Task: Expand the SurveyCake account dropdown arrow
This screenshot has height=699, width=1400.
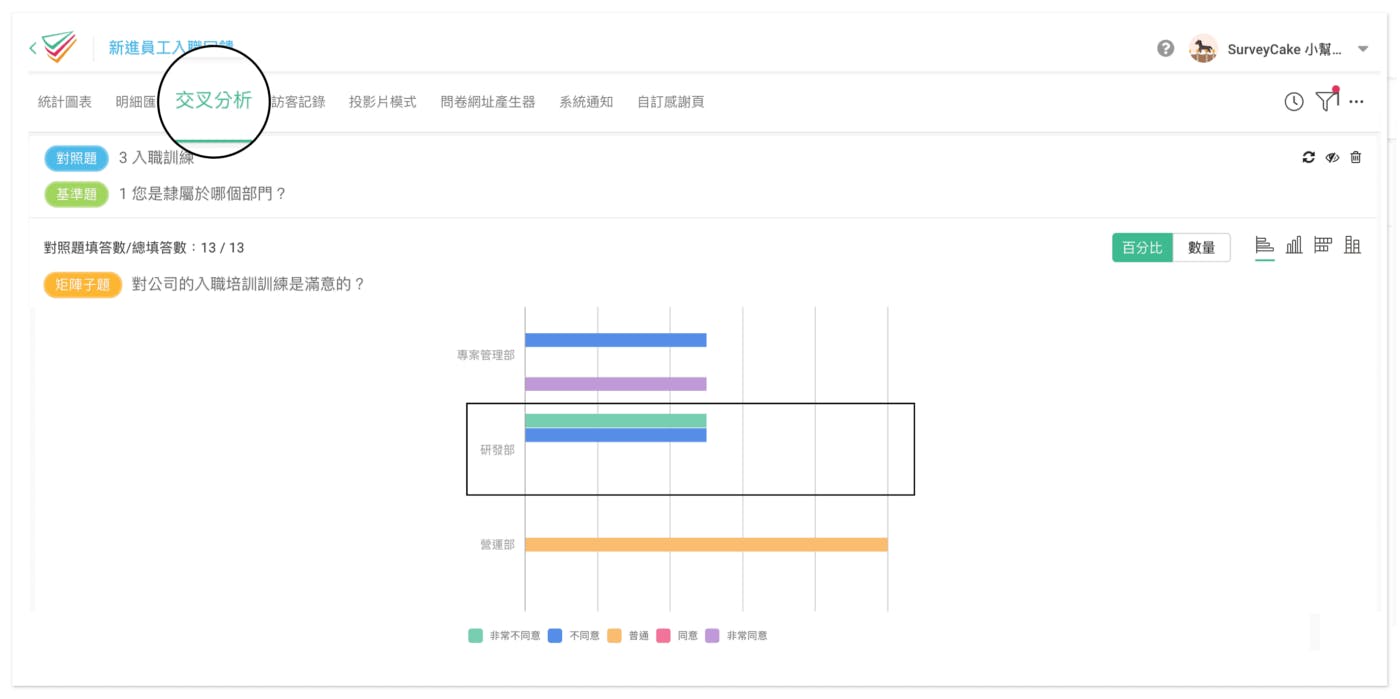Action: click(x=1363, y=49)
